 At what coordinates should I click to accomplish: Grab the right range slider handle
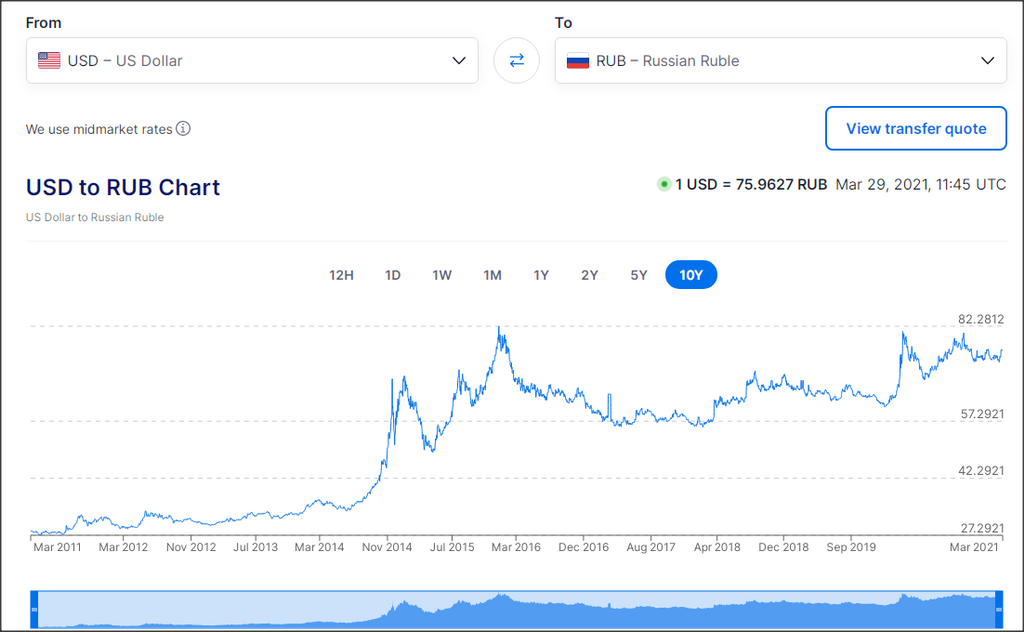(x=999, y=609)
